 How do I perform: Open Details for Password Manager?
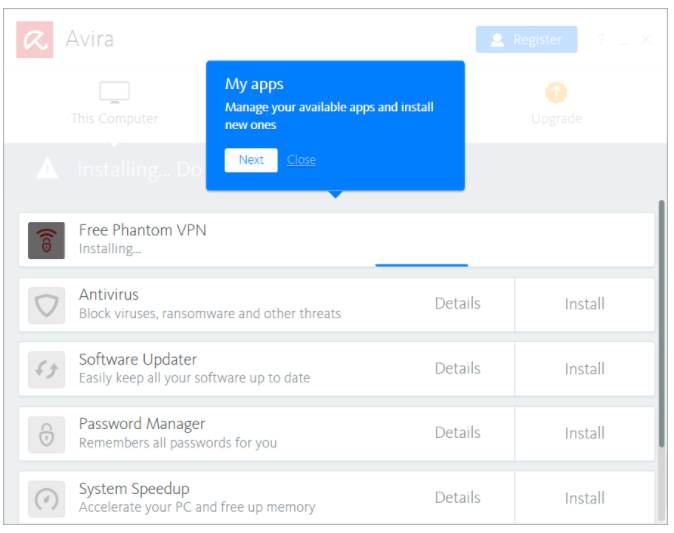pyautogui.click(x=457, y=433)
